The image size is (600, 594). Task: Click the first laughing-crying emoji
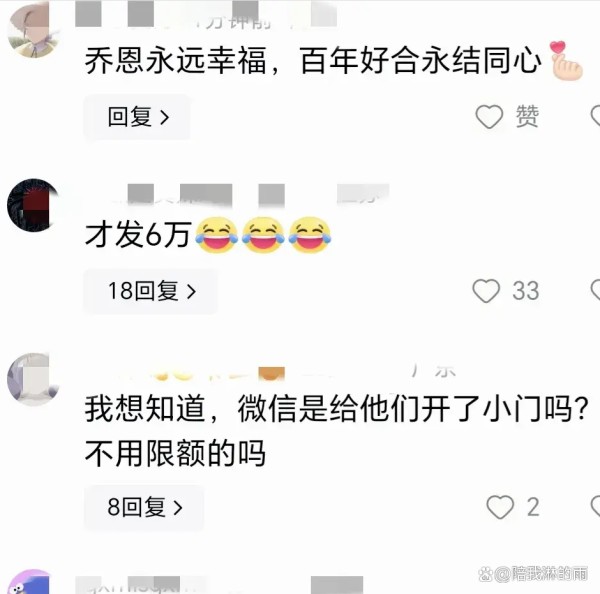(217, 235)
